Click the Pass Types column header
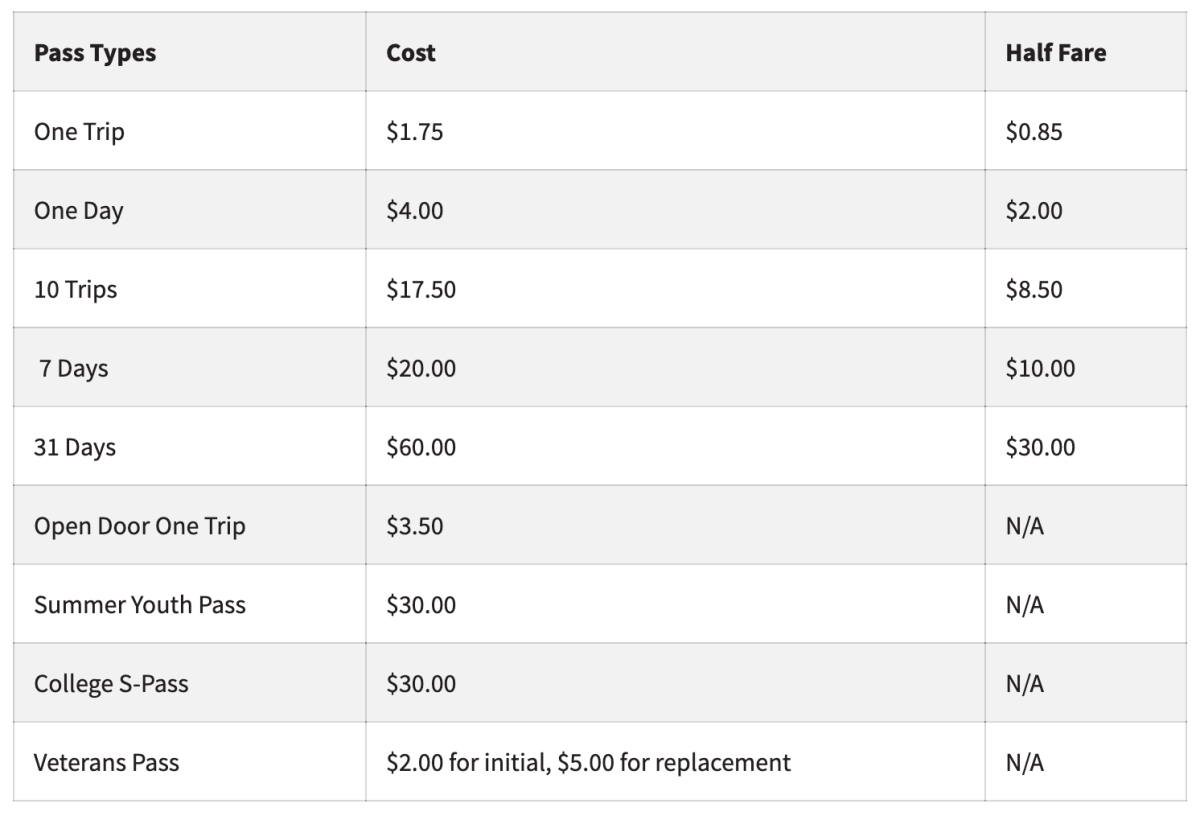1200x816 pixels. pos(95,53)
